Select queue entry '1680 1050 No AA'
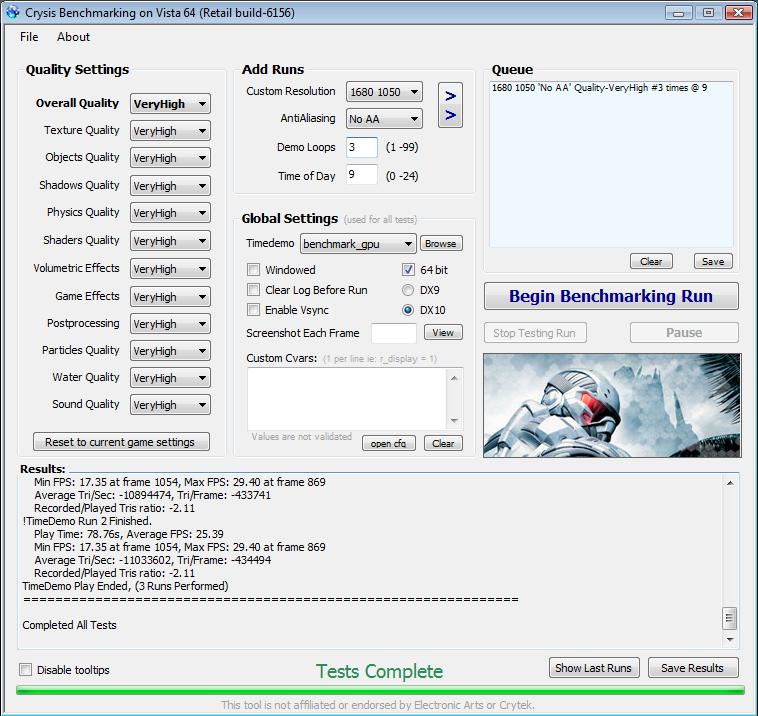Image resolution: width=758 pixels, height=716 pixels. (599, 88)
